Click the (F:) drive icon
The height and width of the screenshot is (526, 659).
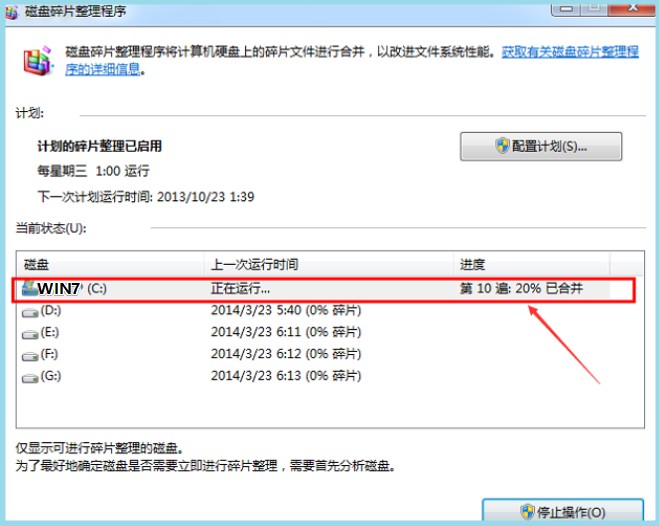pyautogui.click(x=30, y=356)
